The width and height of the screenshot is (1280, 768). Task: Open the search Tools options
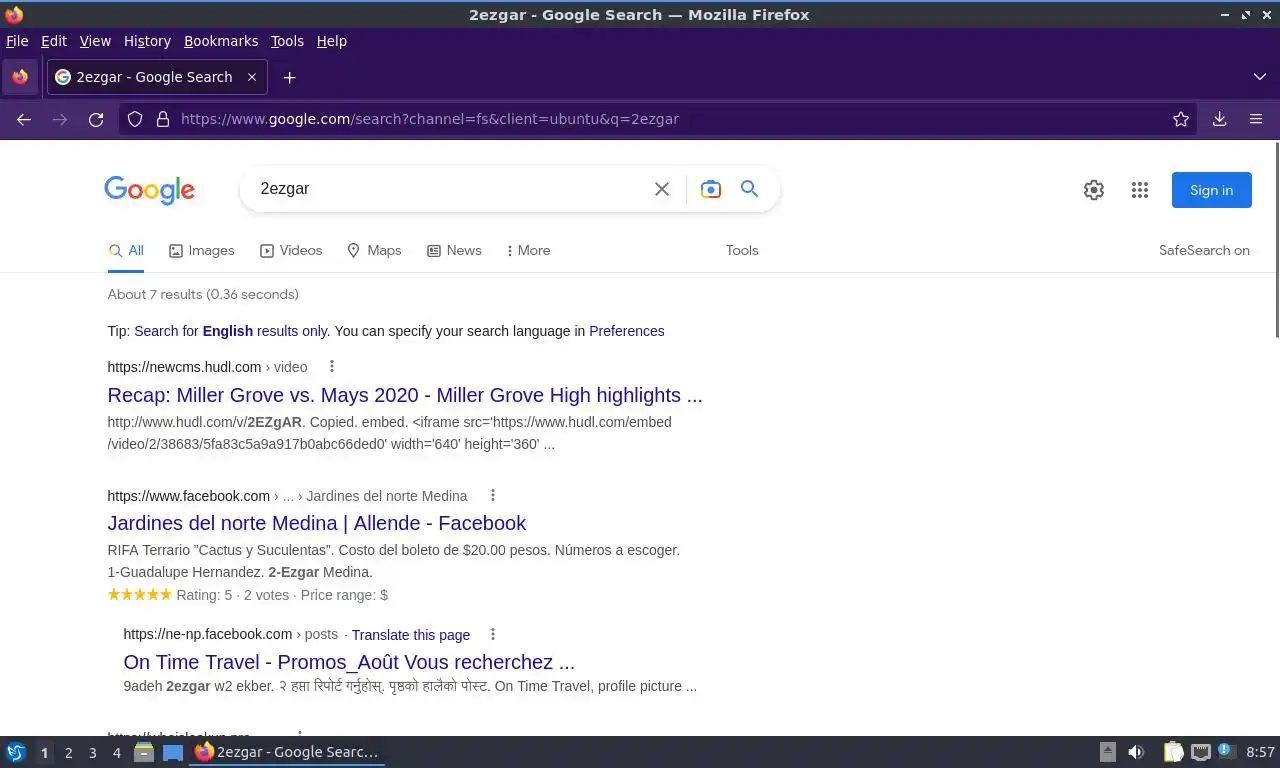pos(742,251)
